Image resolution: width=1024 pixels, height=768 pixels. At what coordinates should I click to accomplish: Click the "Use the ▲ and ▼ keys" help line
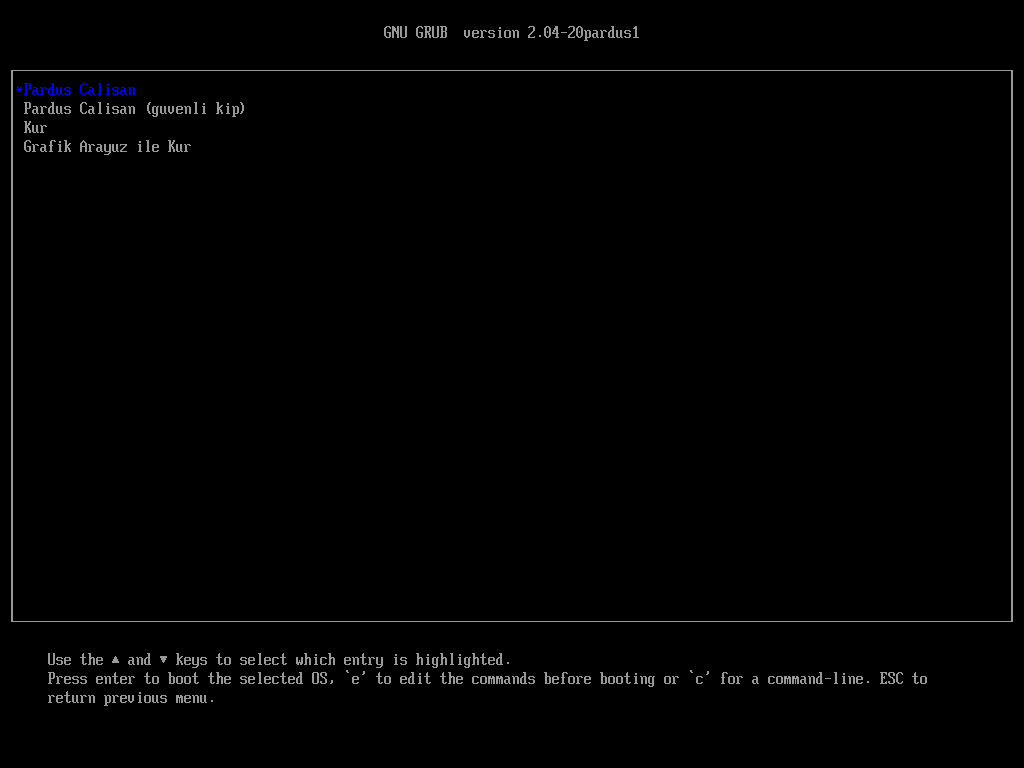pyautogui.click(x=279, y=660)
